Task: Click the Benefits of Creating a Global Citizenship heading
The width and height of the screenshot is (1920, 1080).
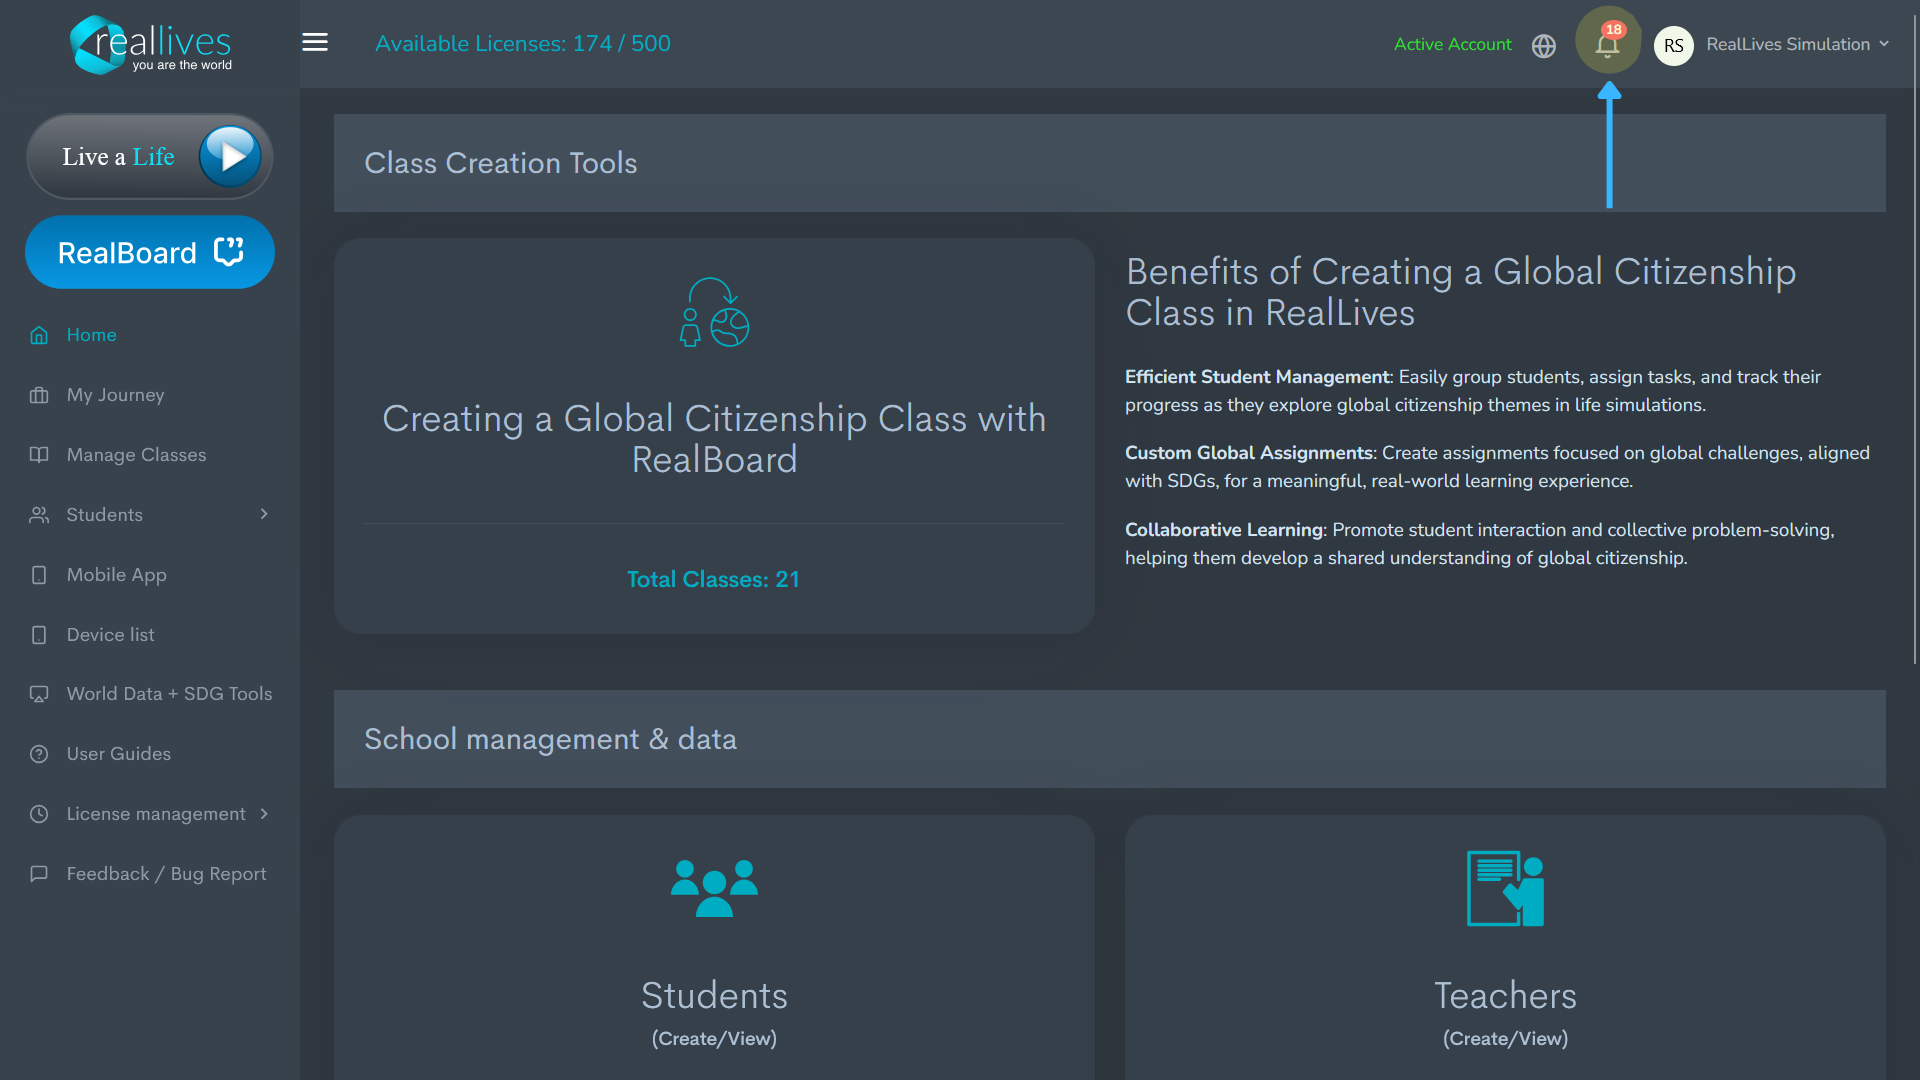Action: pyautogui.click(x=1461, y=292)
